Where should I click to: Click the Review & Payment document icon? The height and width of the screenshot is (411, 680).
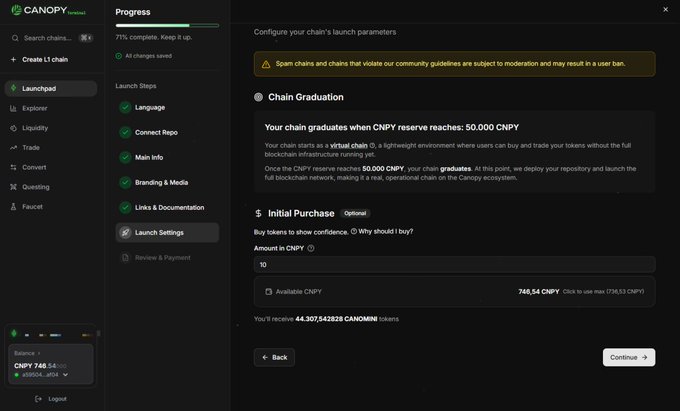(125, 258)
